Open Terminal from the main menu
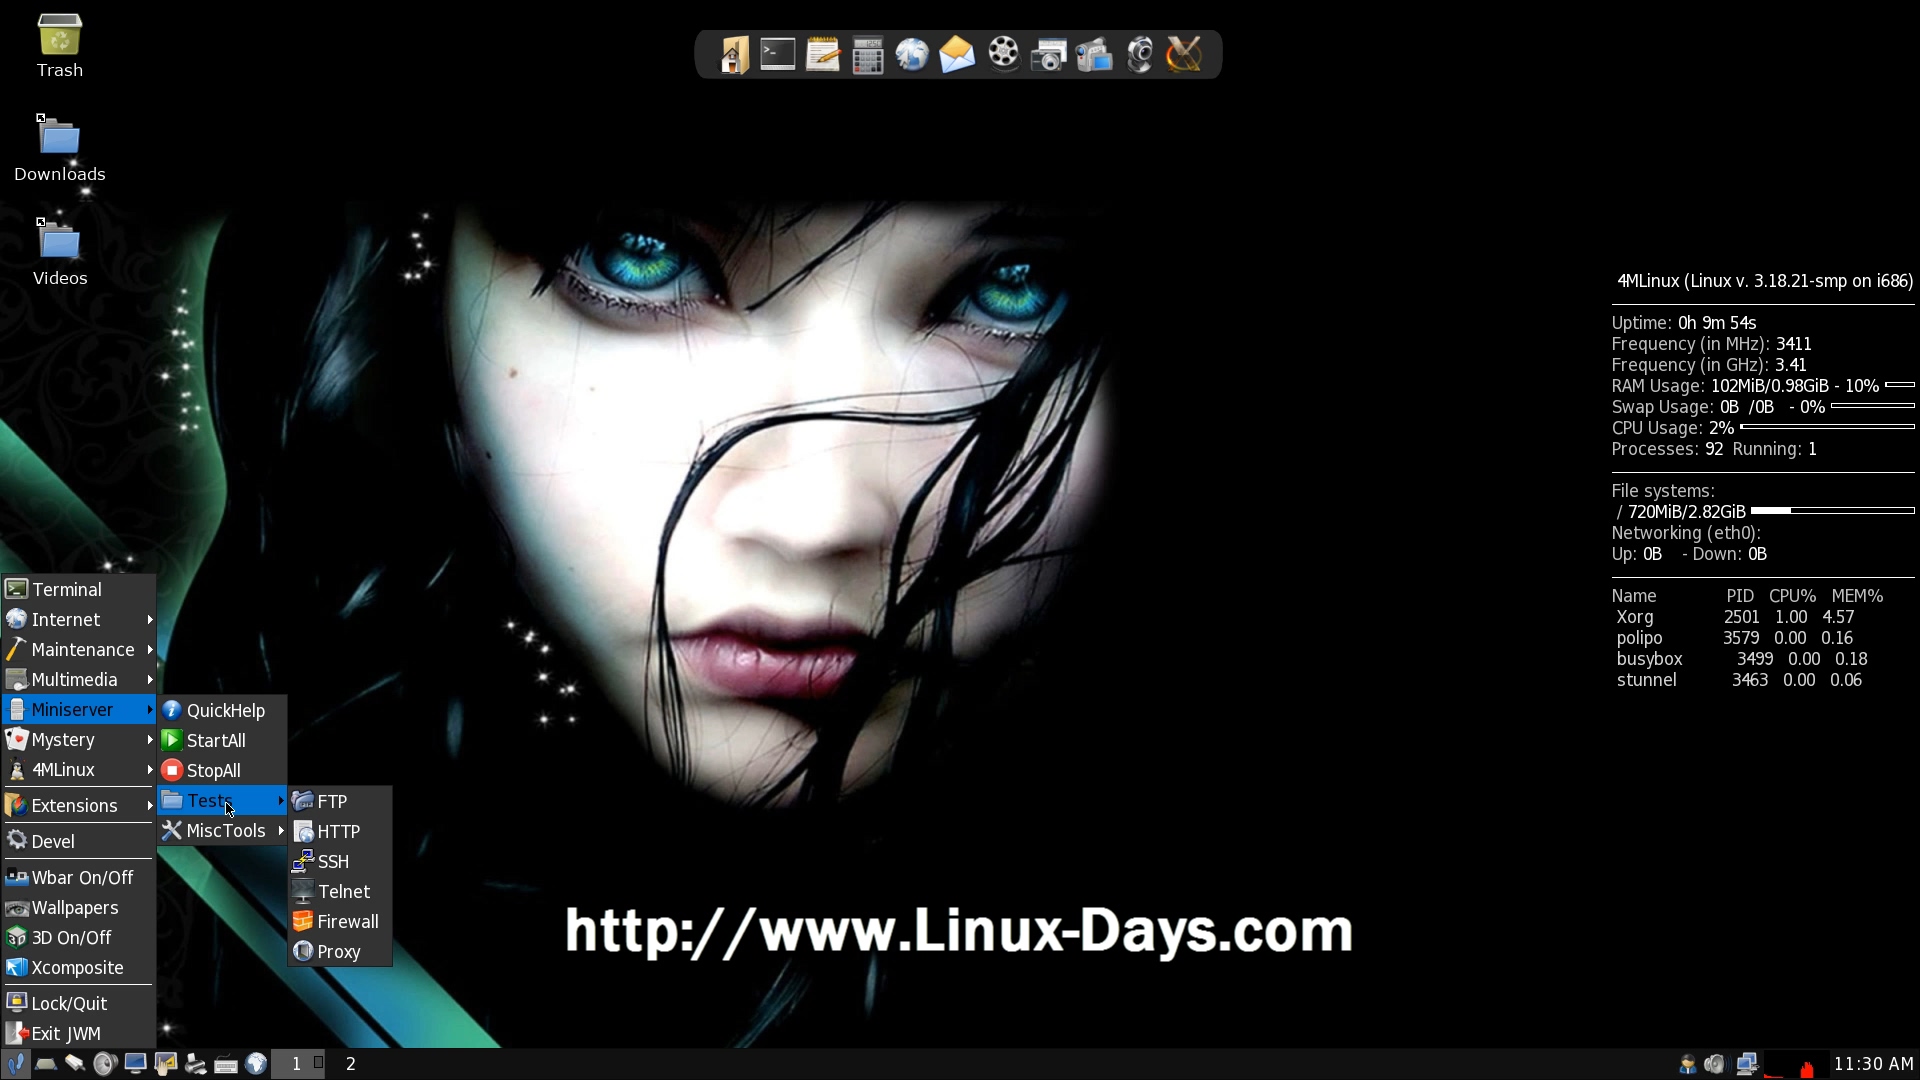 (x=79, y=590)
